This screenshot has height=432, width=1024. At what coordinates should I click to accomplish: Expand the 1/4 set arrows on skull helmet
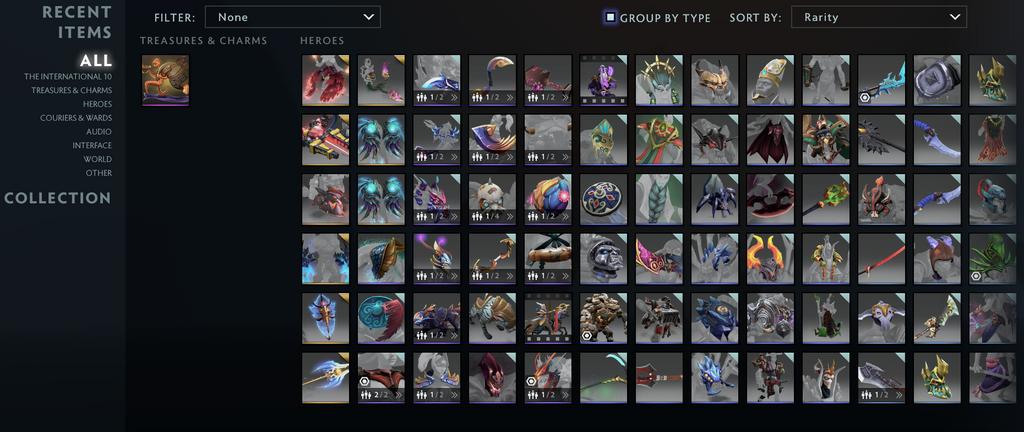coord(509,217)
